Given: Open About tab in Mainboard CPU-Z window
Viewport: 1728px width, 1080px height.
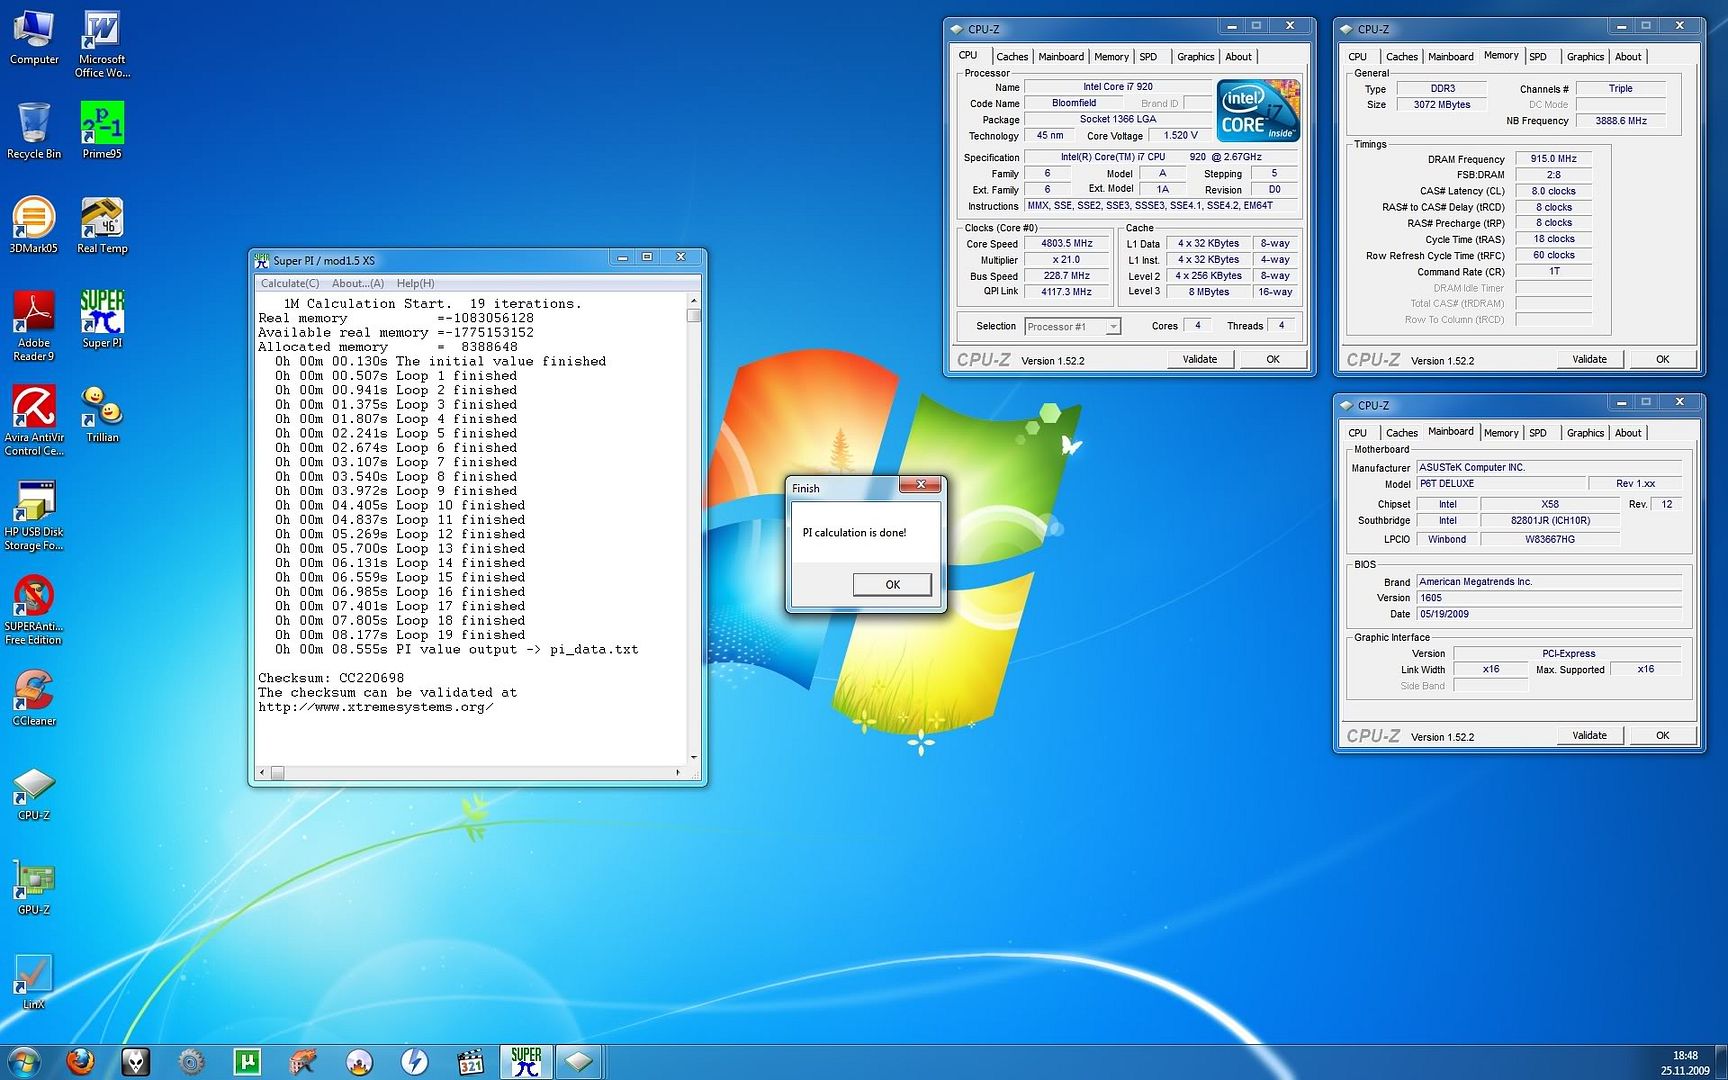Looking at the screenshot, I should point(1628,433).
